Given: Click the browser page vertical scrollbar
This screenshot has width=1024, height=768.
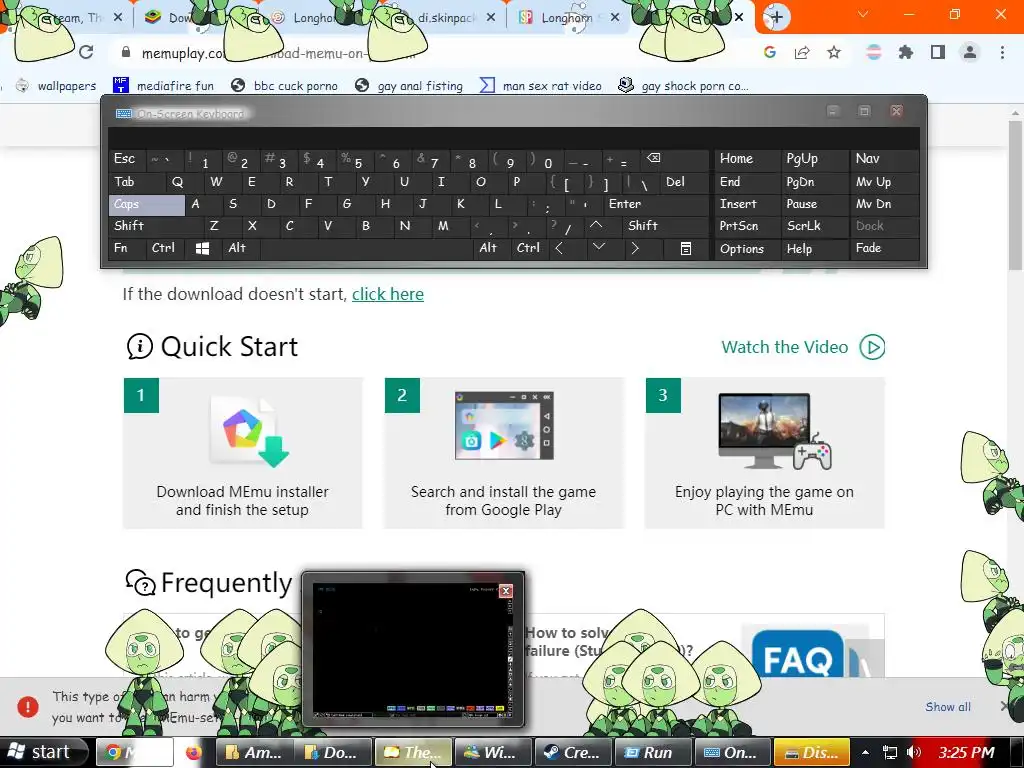Looking at the screenshot, I should pos(1015,196).
